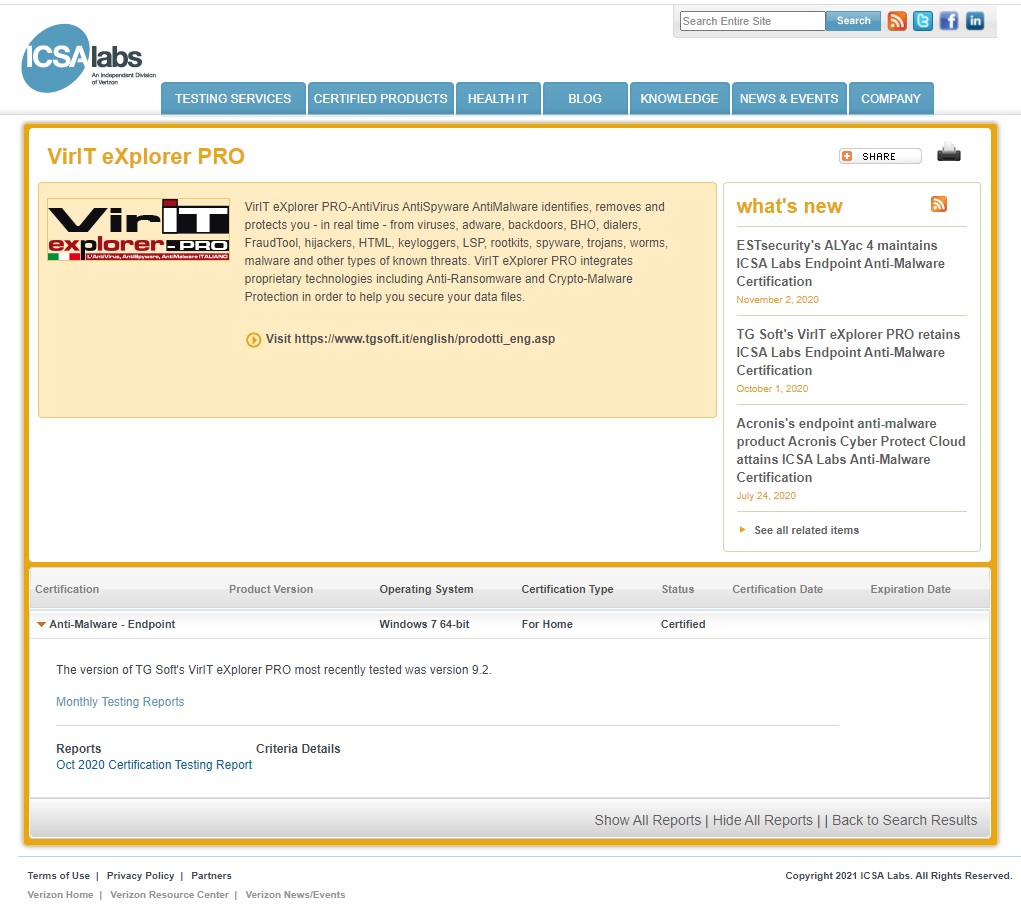Open the CERTIFIED PRODUCTS menu
1021x915 pixels.
point(380,98)
